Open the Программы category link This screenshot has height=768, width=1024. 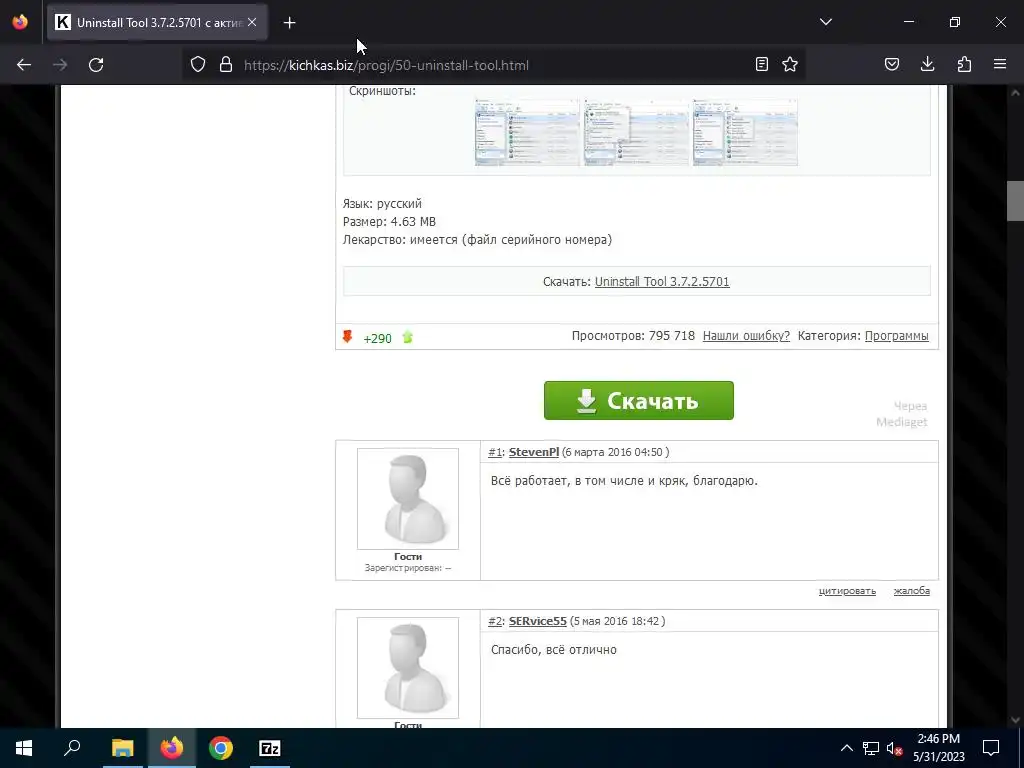[896, 336]
